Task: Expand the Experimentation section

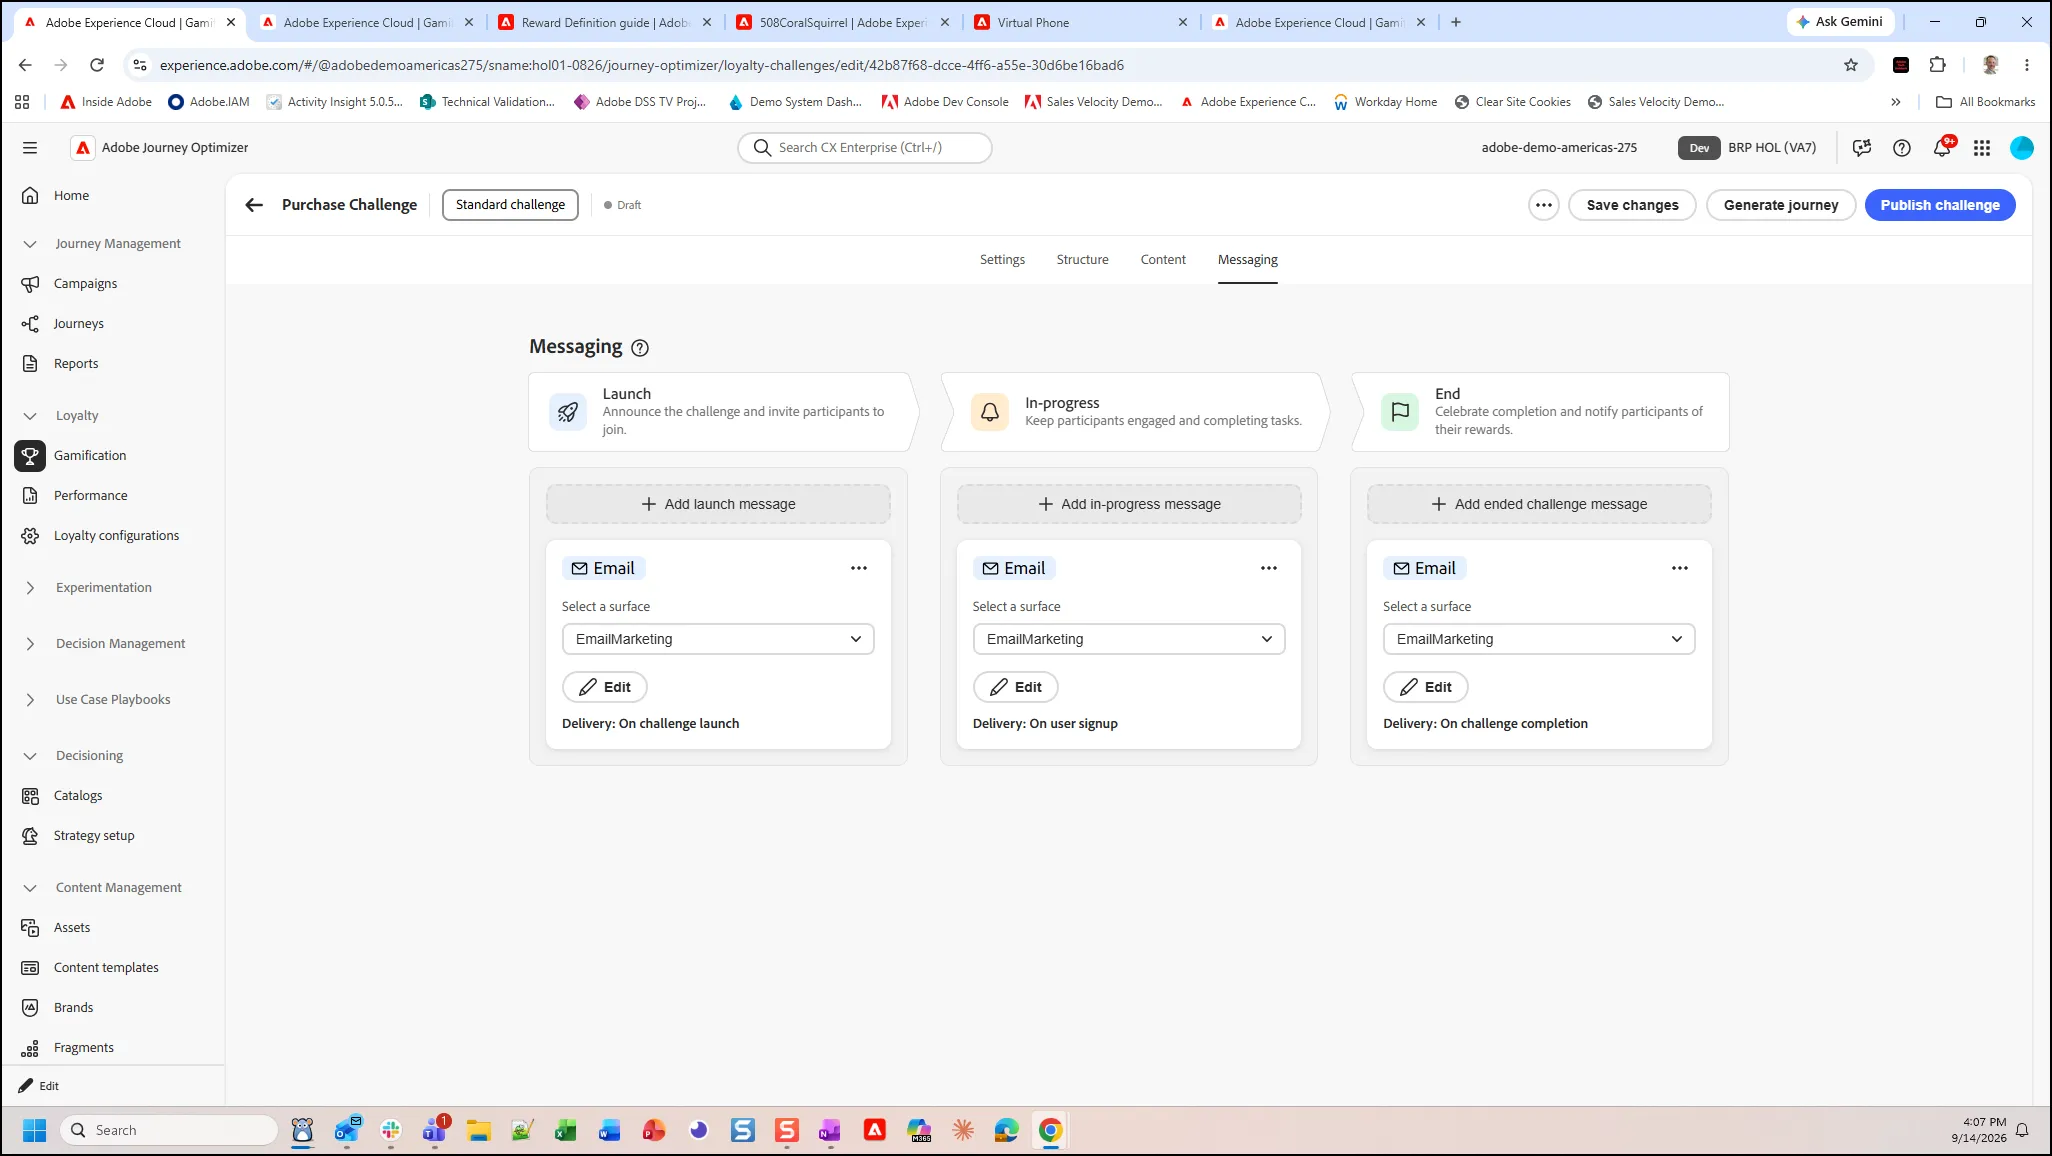Action: pyautogui.click(x=30, y=588)
